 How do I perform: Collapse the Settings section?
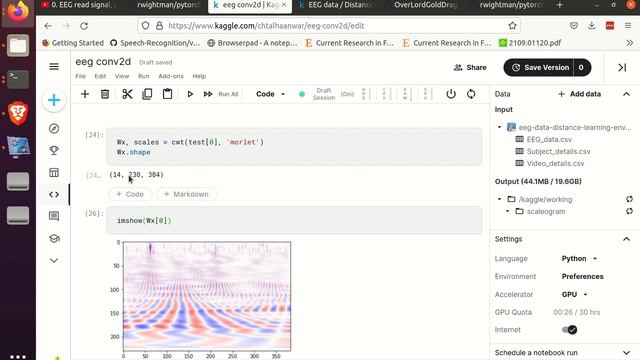tap(626, 239)
